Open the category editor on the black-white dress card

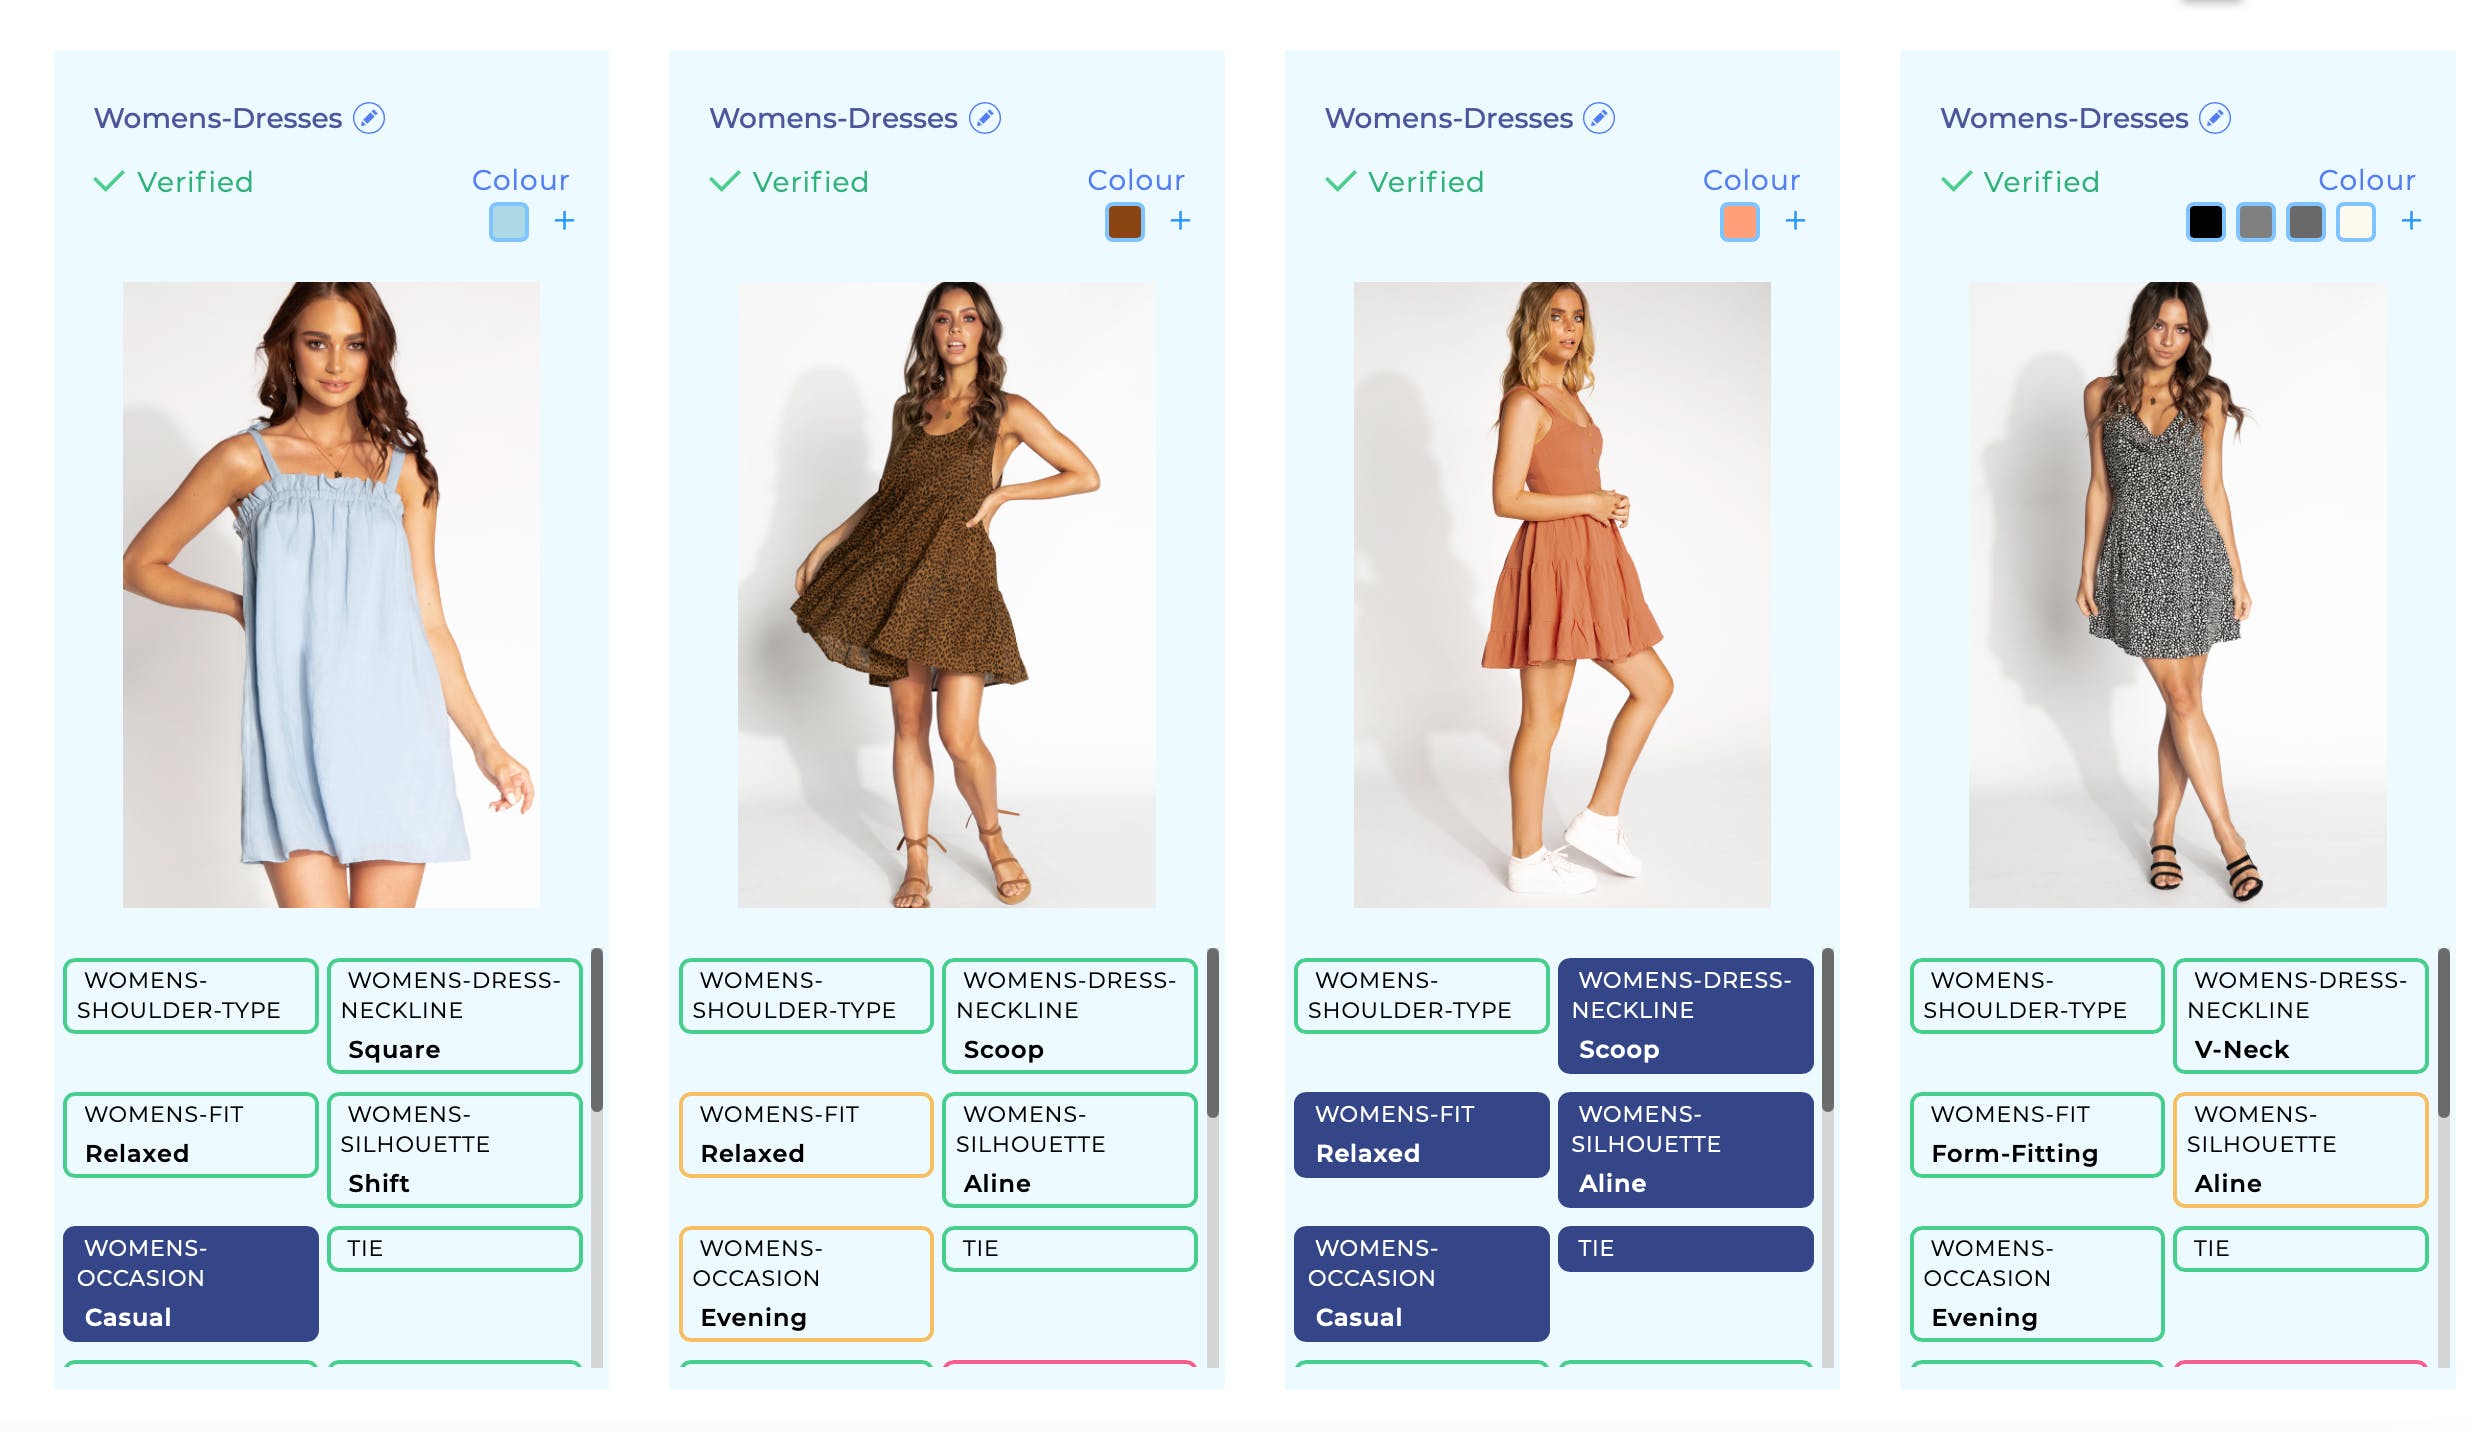tap(2216, 118)
